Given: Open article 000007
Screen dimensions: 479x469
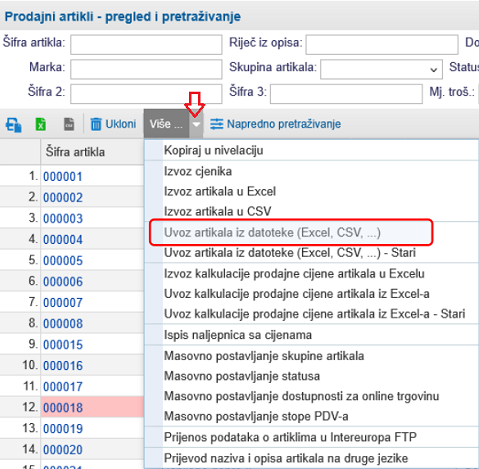Looking at the screenshot, I should point(63,302).
